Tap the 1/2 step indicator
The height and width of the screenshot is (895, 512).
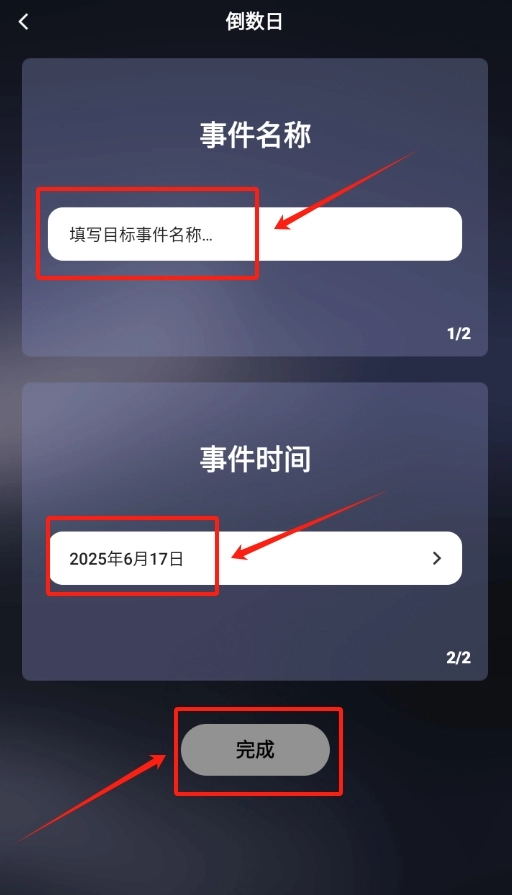click(458, 333)
